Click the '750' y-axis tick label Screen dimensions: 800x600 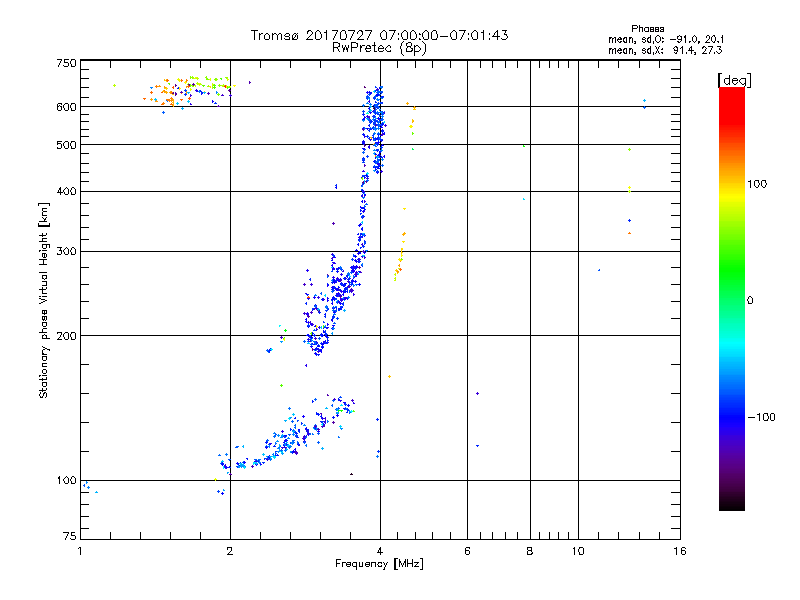[66, 63]
